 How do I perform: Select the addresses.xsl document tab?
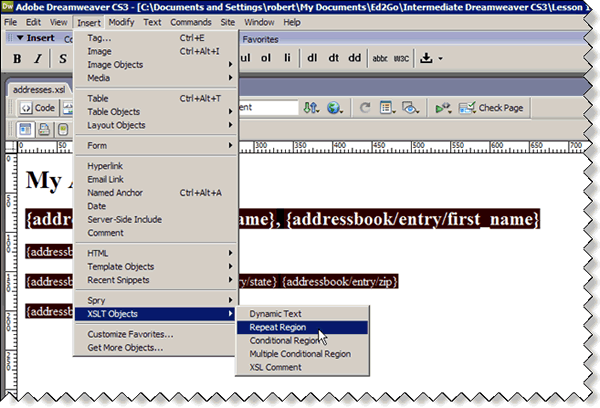(39, 90)
